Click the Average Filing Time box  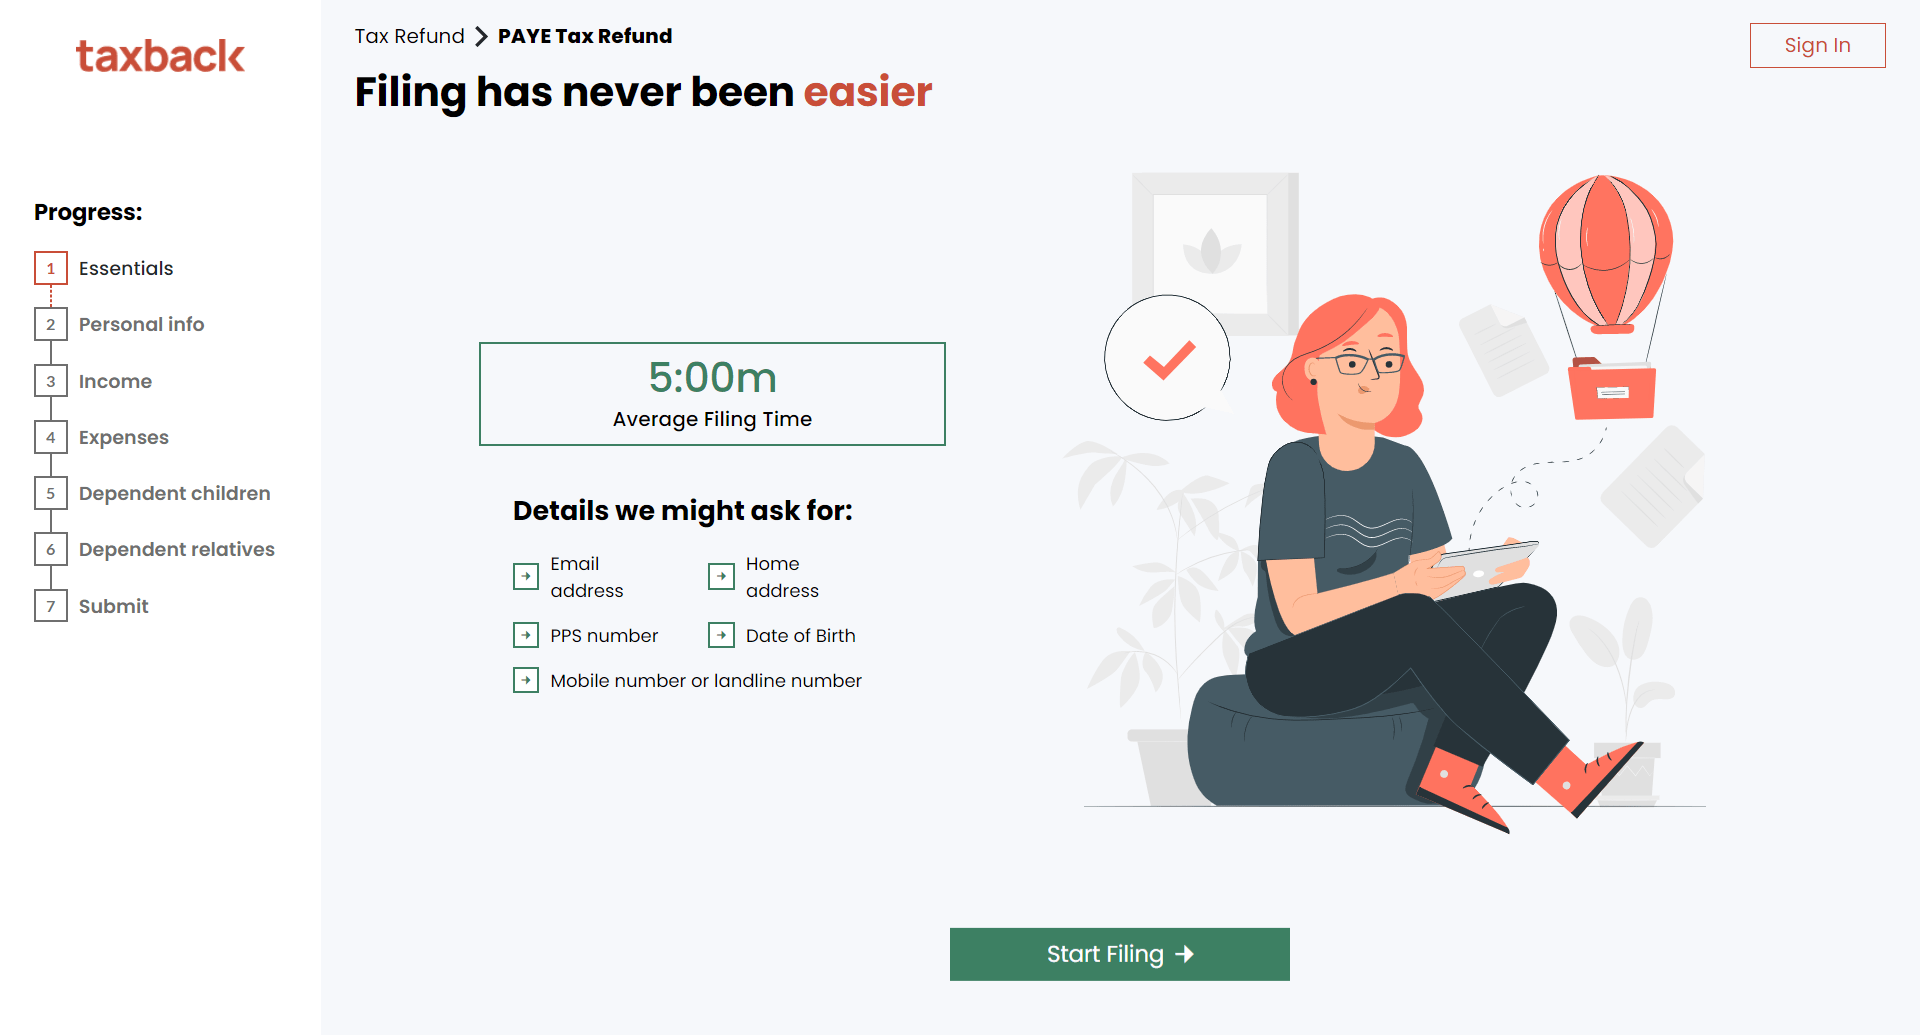712,393
